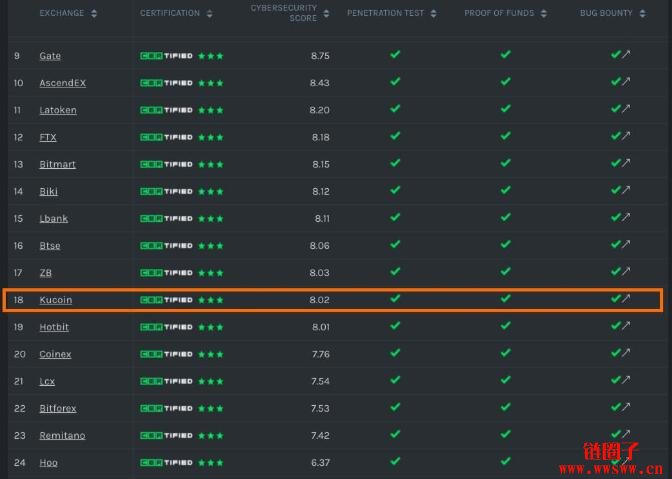The height and width of the screenshot is (479, 672).
Task: Open AscendEX's bug bounty external arrow
Action: pyautogui.click(x=626, y=81)
